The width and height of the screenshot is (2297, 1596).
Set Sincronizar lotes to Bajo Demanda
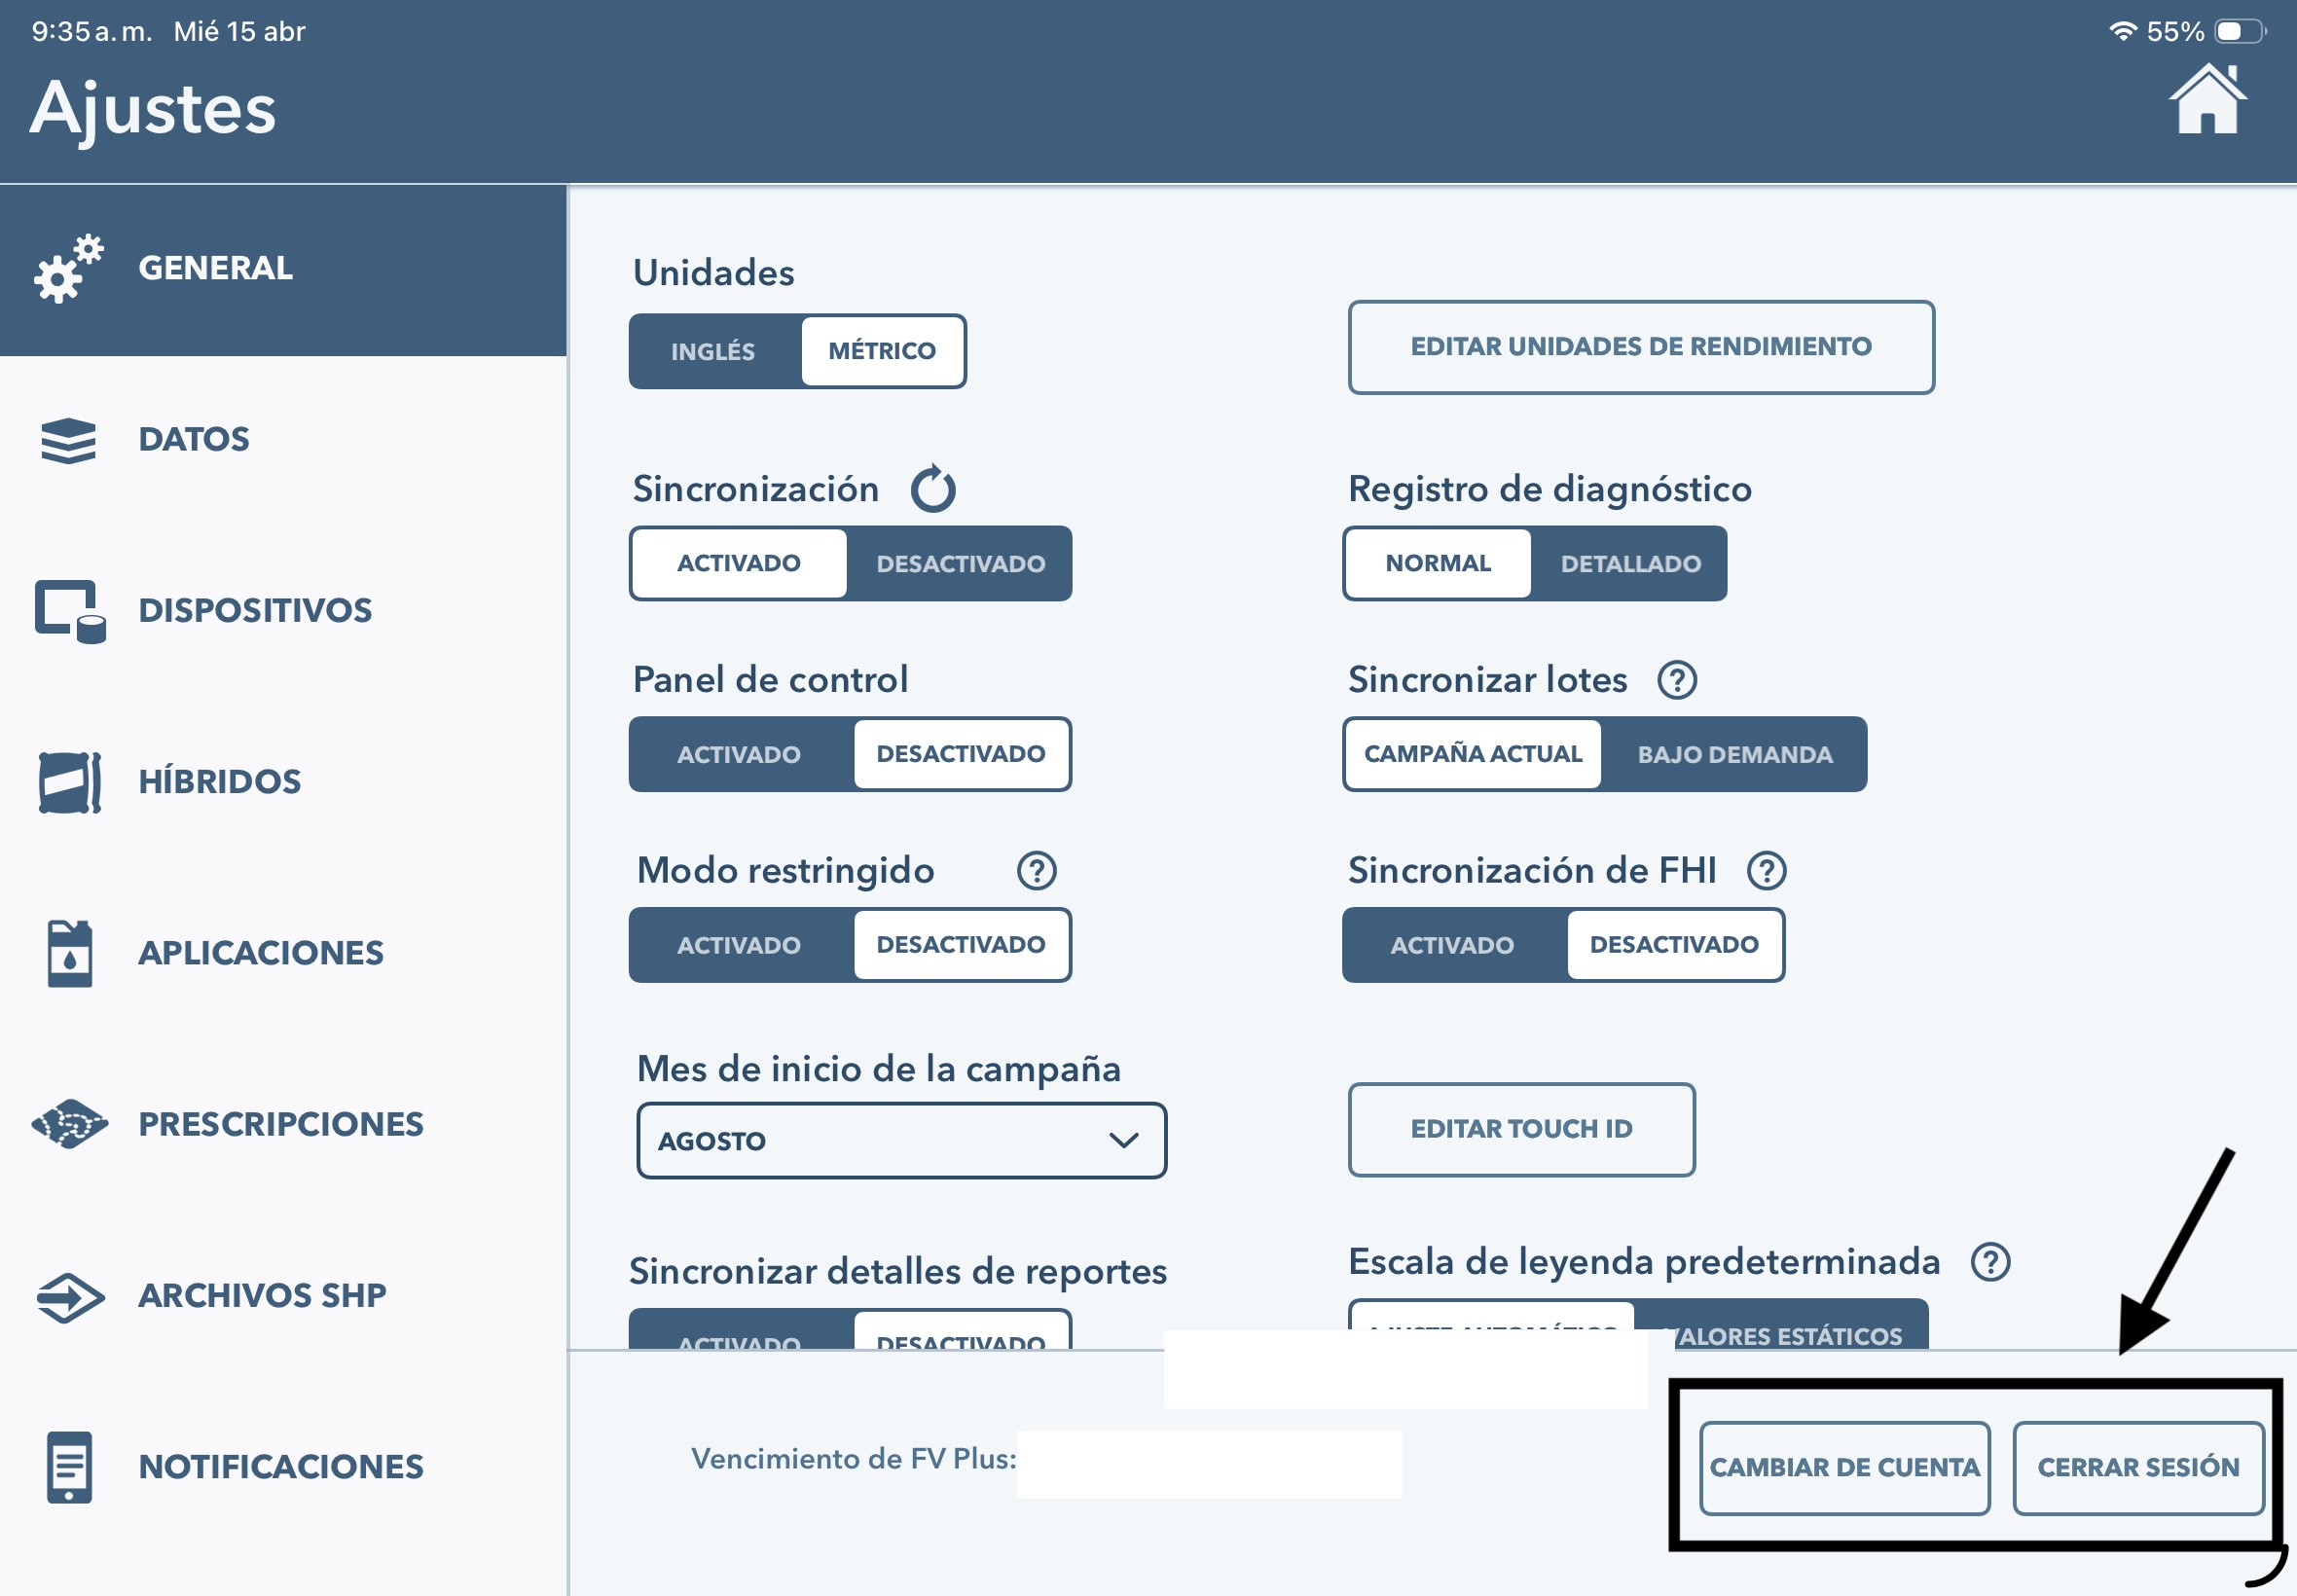click(1735, 754)
